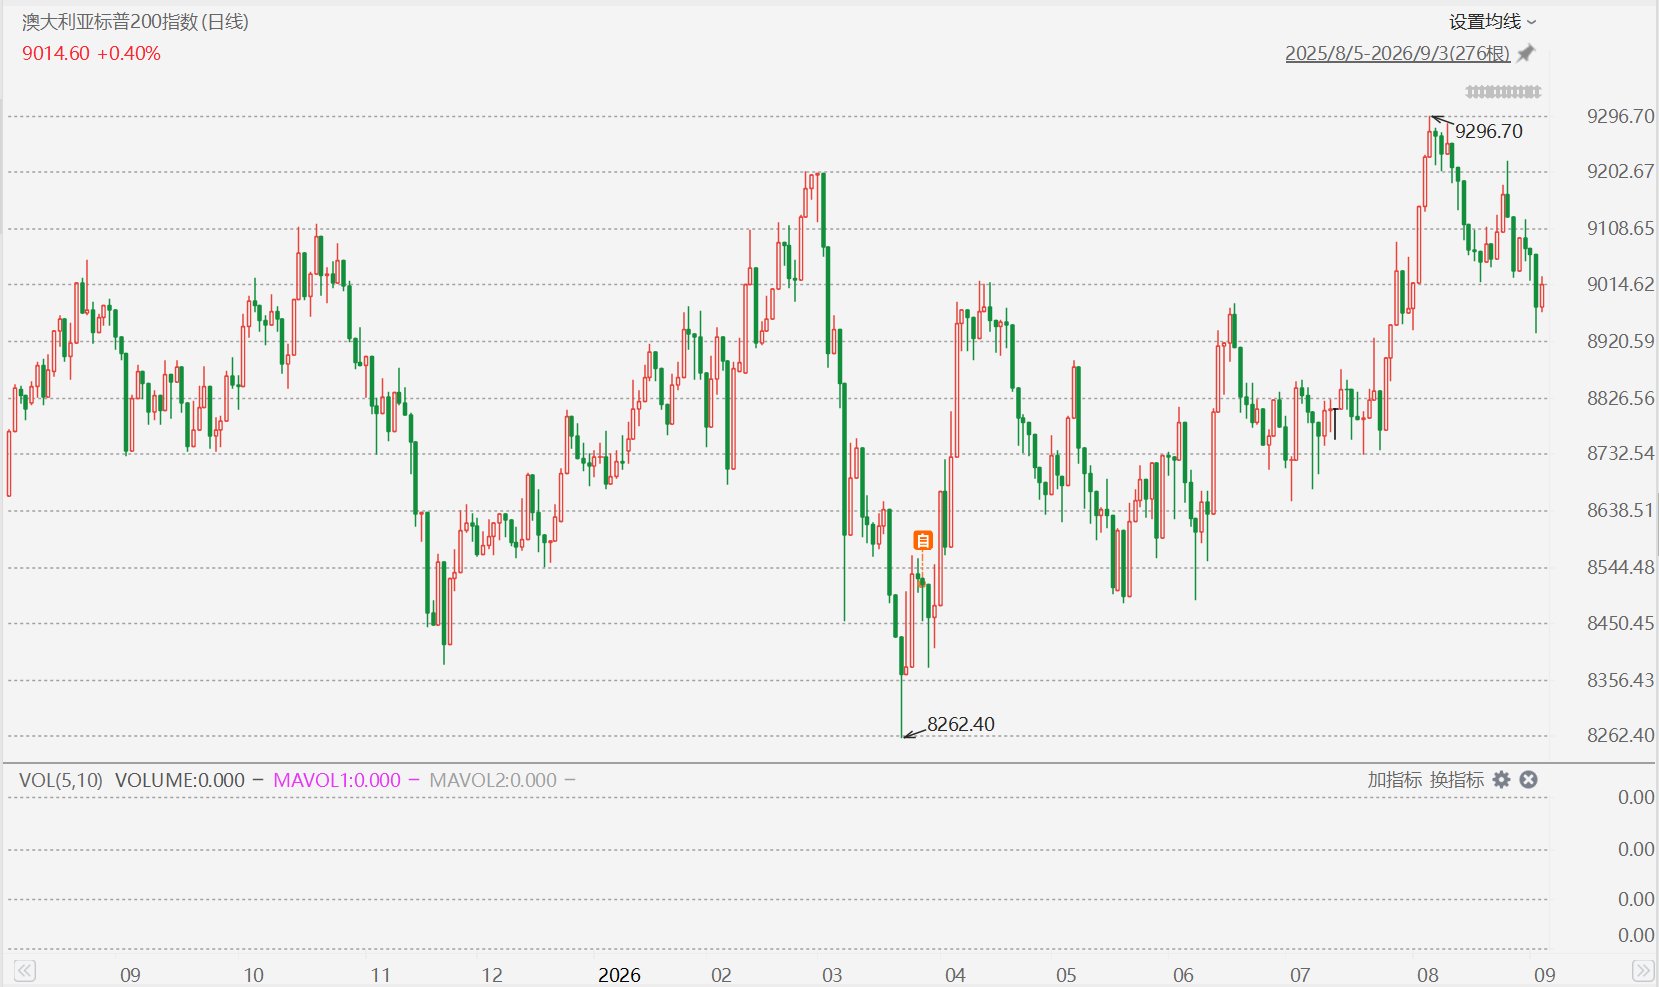This screenshot has width=1659, height=987.
Task: Click the pink MAVOL1 legend label
Action: (337, 780)
